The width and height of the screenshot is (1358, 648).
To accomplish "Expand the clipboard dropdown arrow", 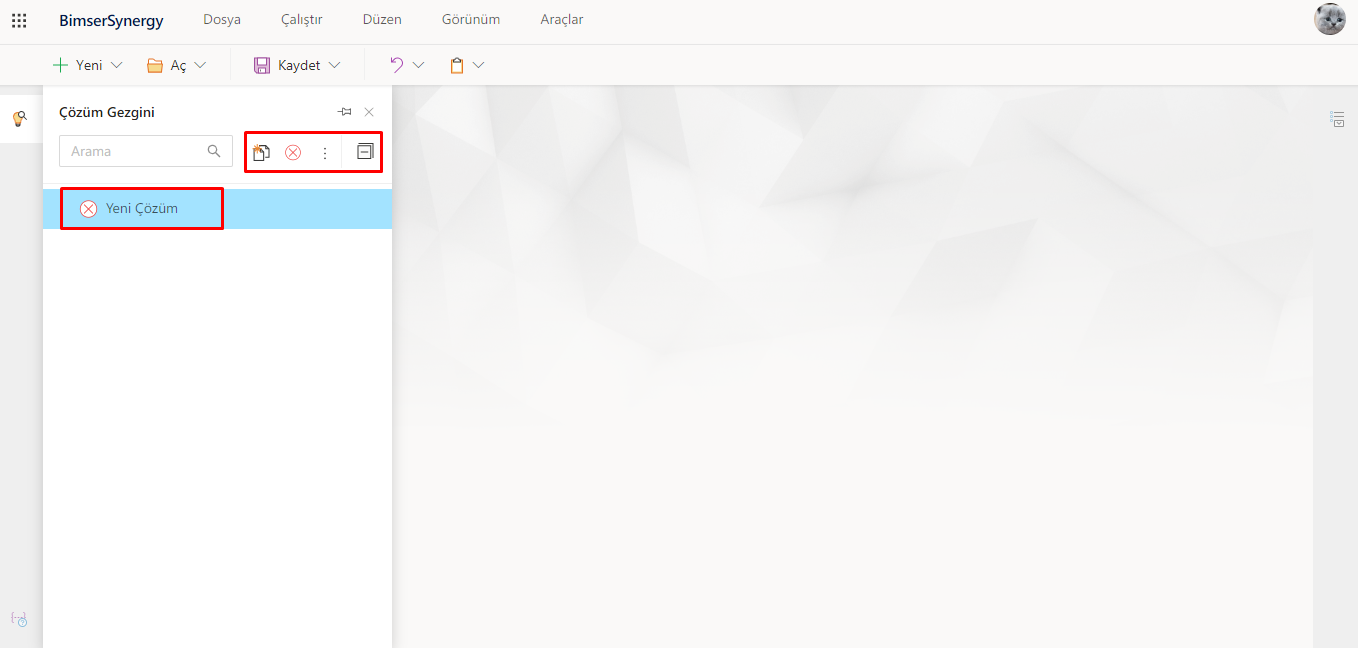I will [478, 65].
